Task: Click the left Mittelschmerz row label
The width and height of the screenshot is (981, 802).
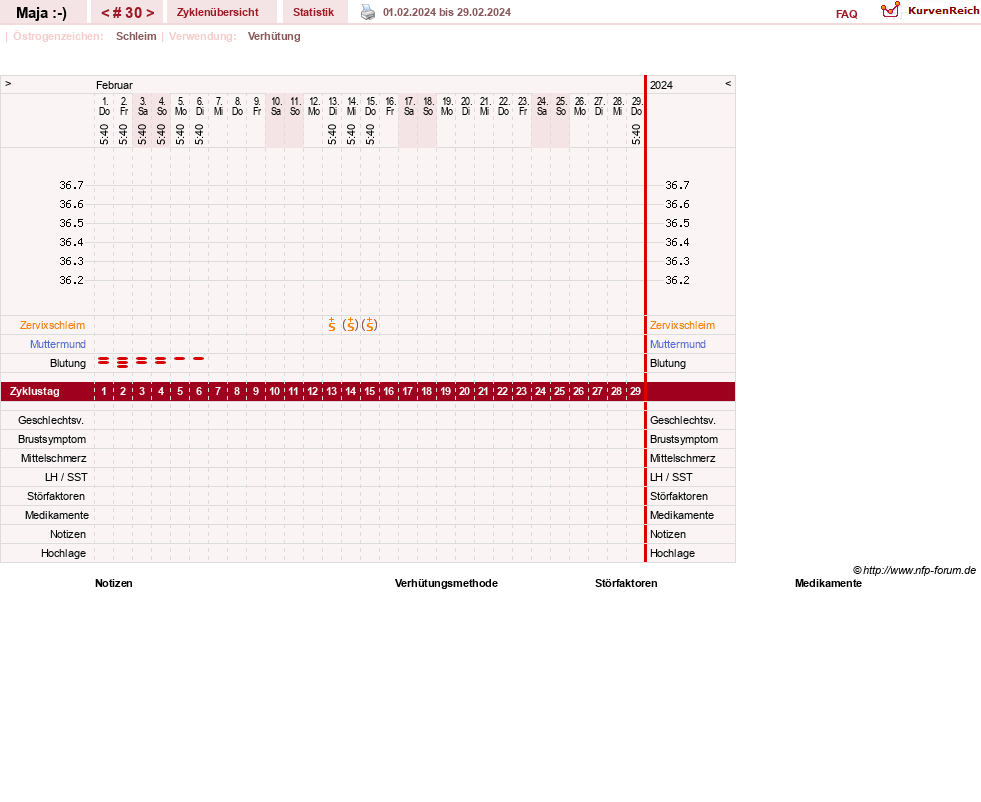Action: tap(53, 459)
